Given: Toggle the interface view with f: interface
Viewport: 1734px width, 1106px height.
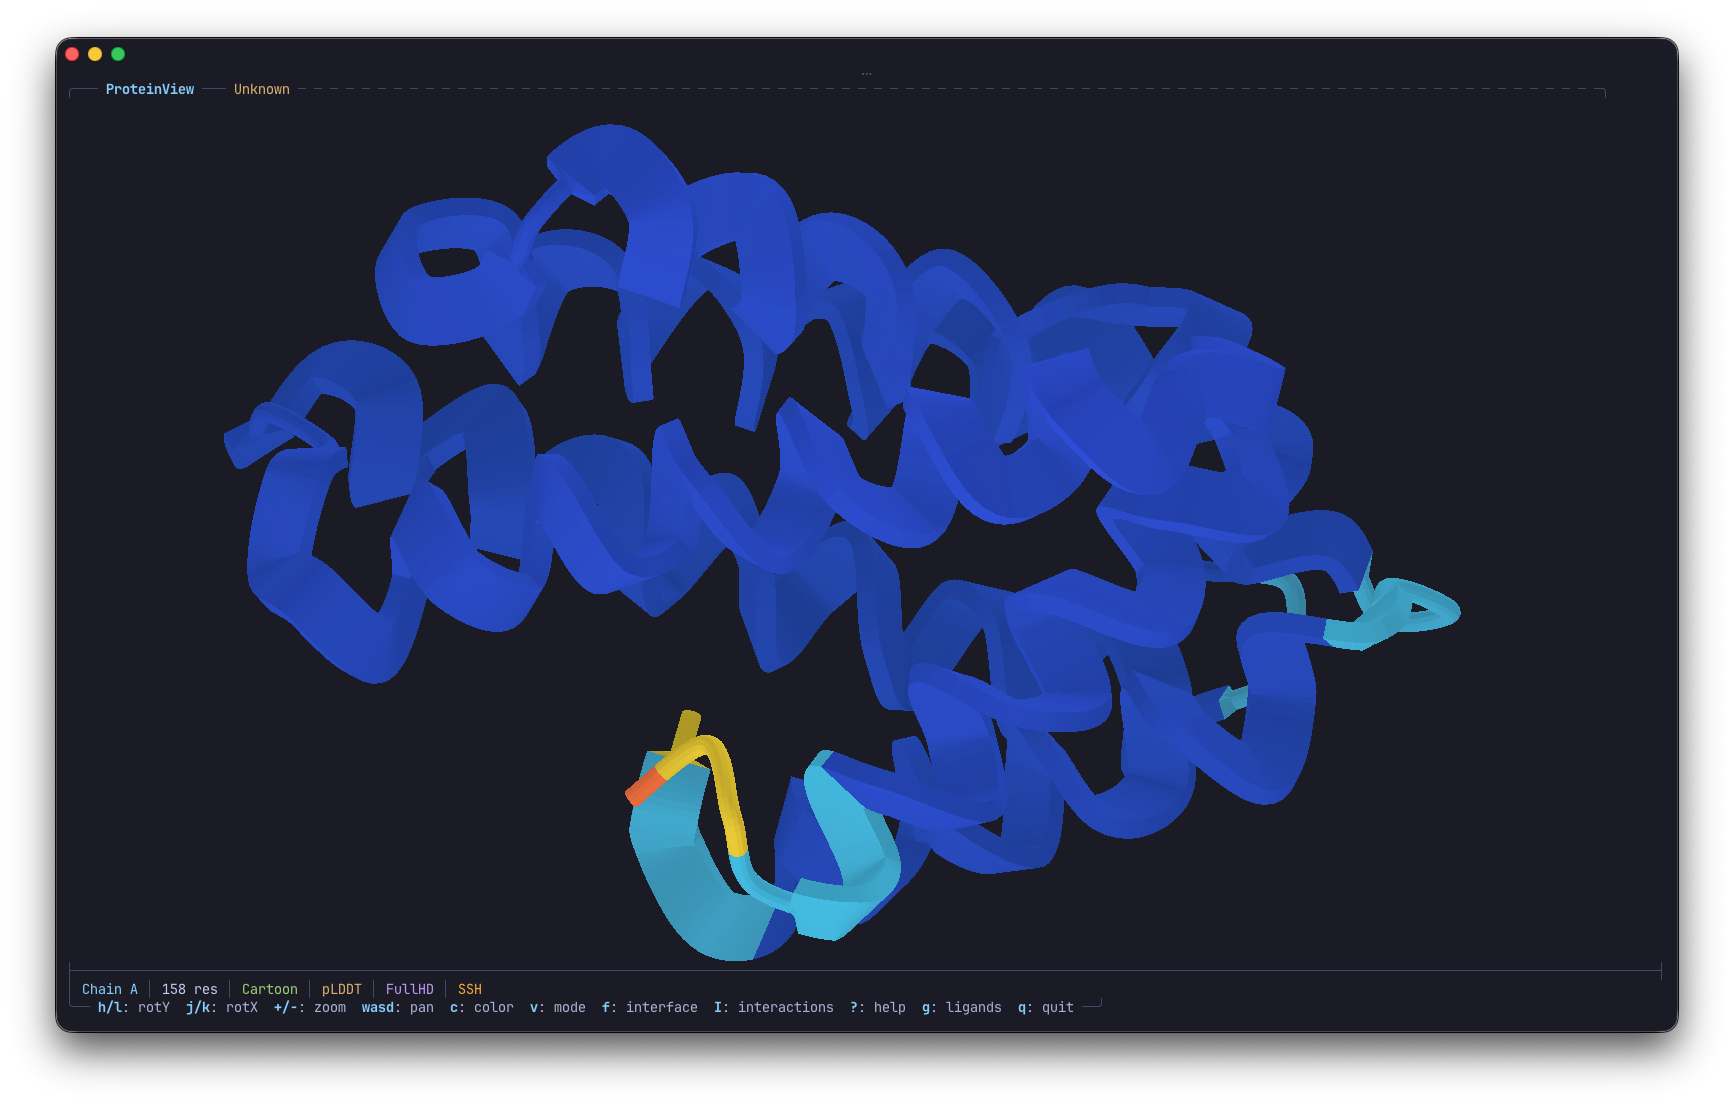Looking at the screenshot, I should coord(649,1007).
